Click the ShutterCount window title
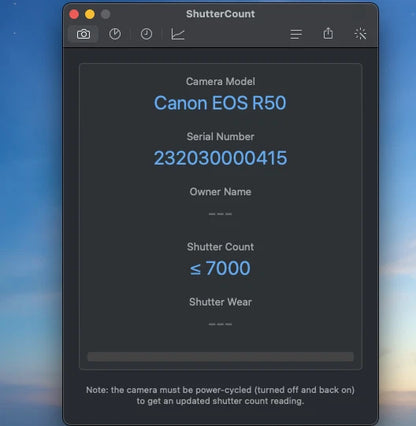 click(220, 14)
